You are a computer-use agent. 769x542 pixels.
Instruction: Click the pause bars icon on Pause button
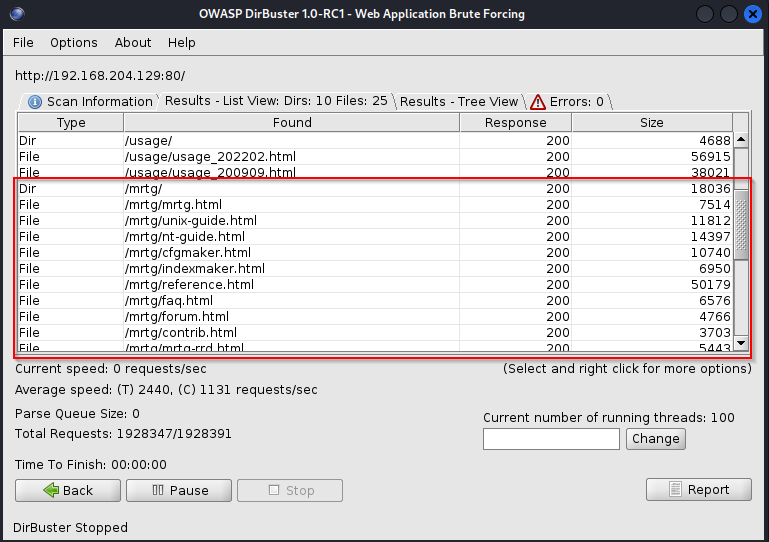pyautogui.click(x=157, y=490)
